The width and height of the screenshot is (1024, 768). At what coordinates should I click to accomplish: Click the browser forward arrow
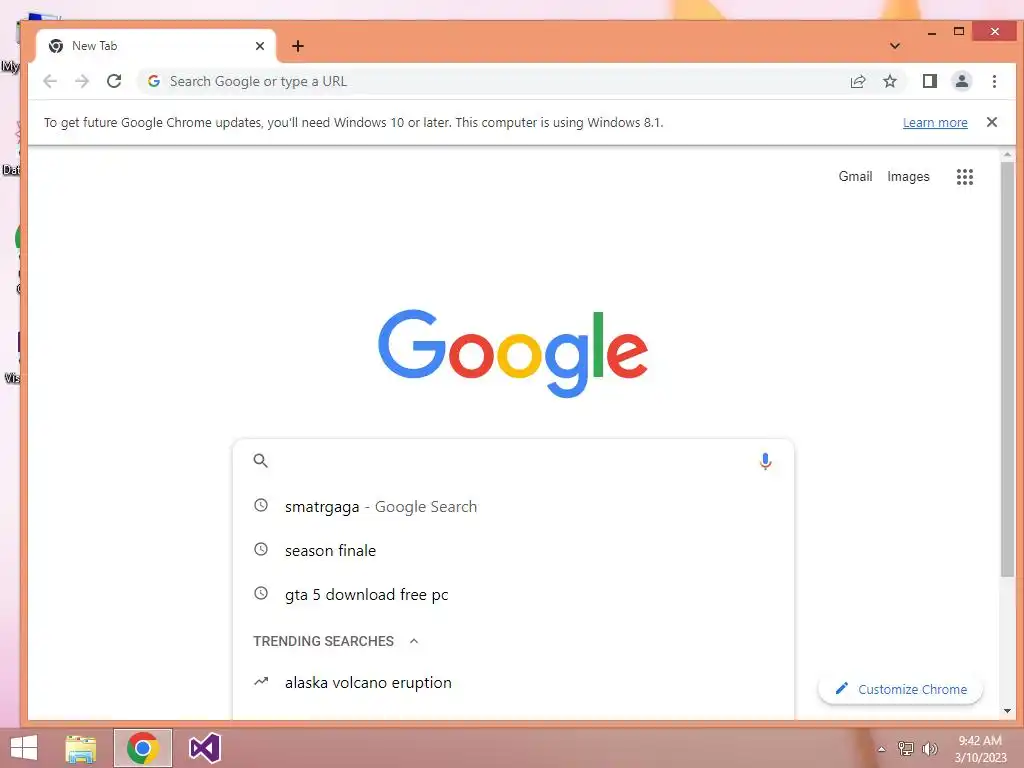(x=82, y=81)
